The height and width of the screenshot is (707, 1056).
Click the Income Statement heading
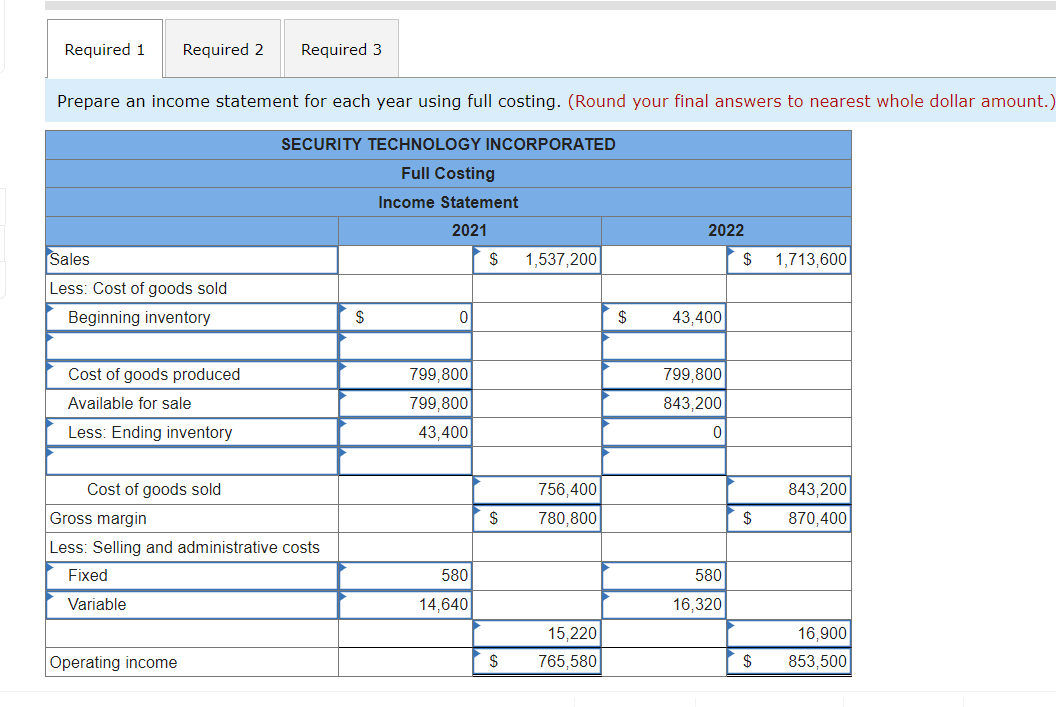(449, 203)
